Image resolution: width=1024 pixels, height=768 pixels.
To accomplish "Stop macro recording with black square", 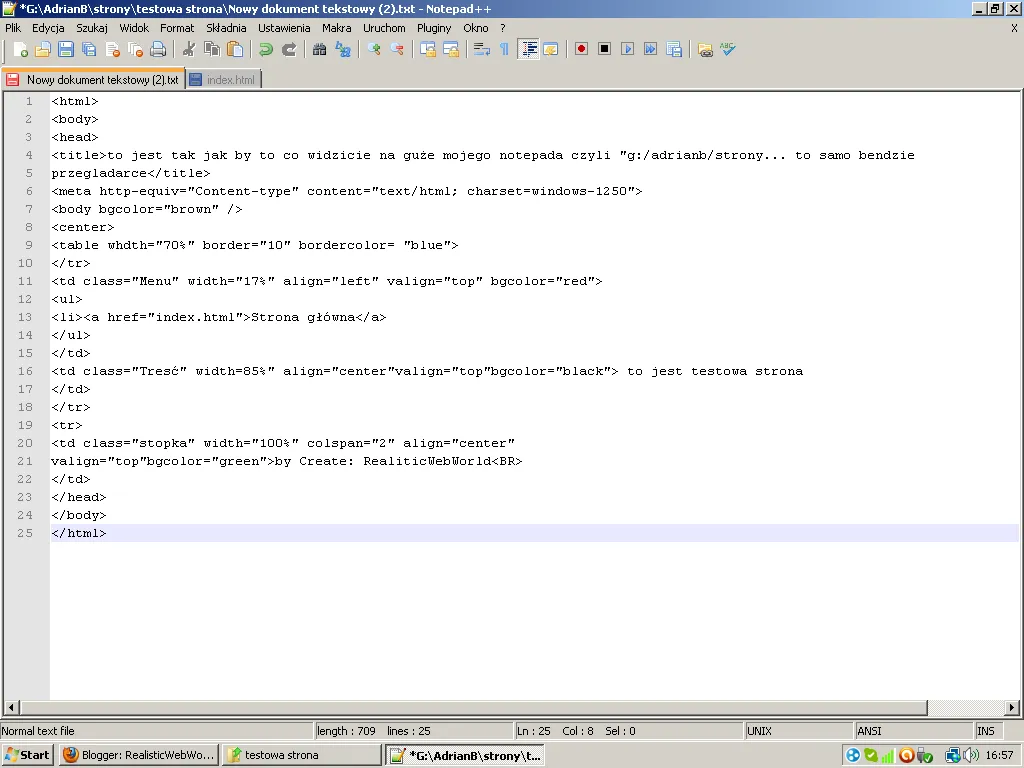I will 605,49.
